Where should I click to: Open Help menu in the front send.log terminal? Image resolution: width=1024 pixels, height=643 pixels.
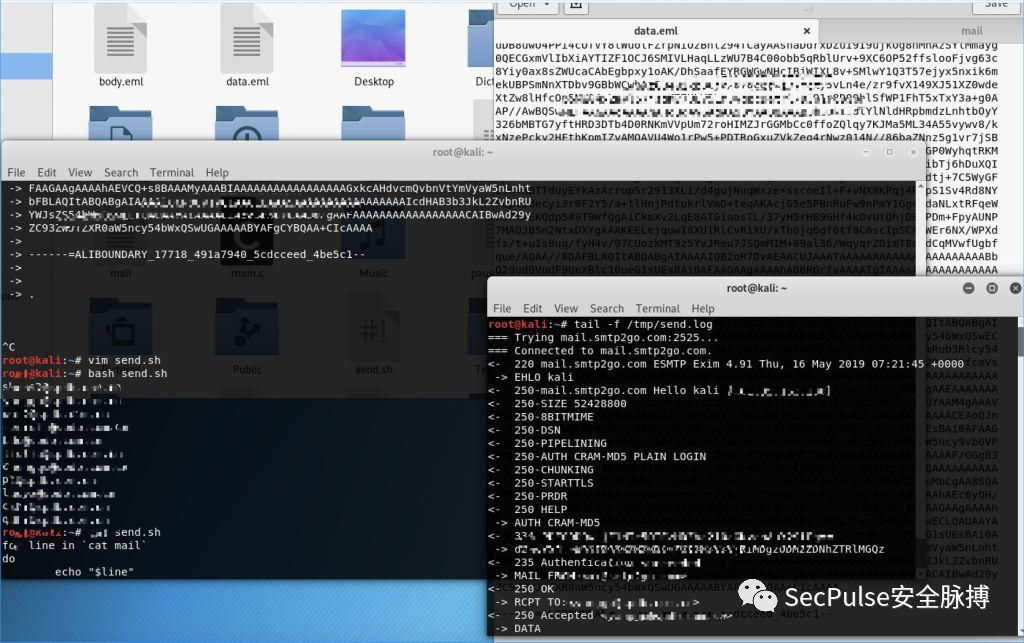(x=703, y=308)
